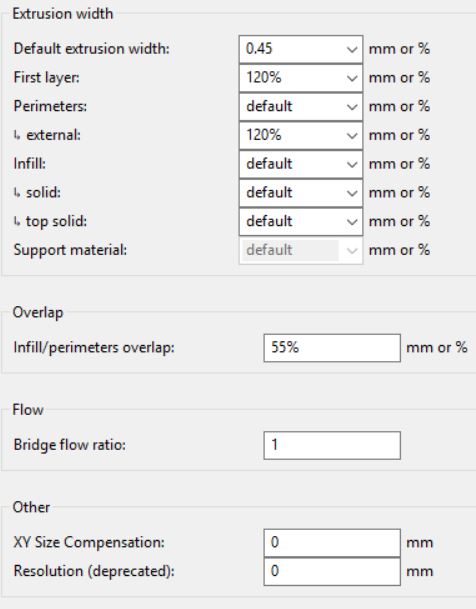This screenshot has height=609, width=476.
Task: Click the Perimeters default value field
Action: (x=291, y=107)
